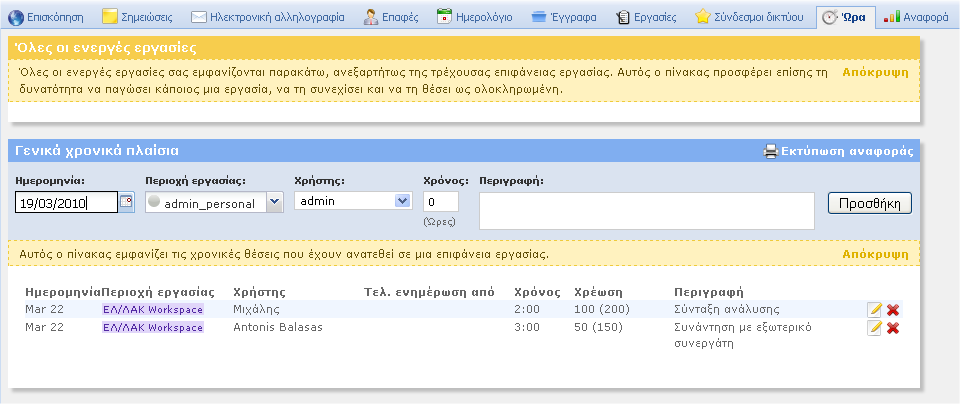Open the Χρήστης user dropdown
This screenshot has width=960, height=404.
coord(402,201)
